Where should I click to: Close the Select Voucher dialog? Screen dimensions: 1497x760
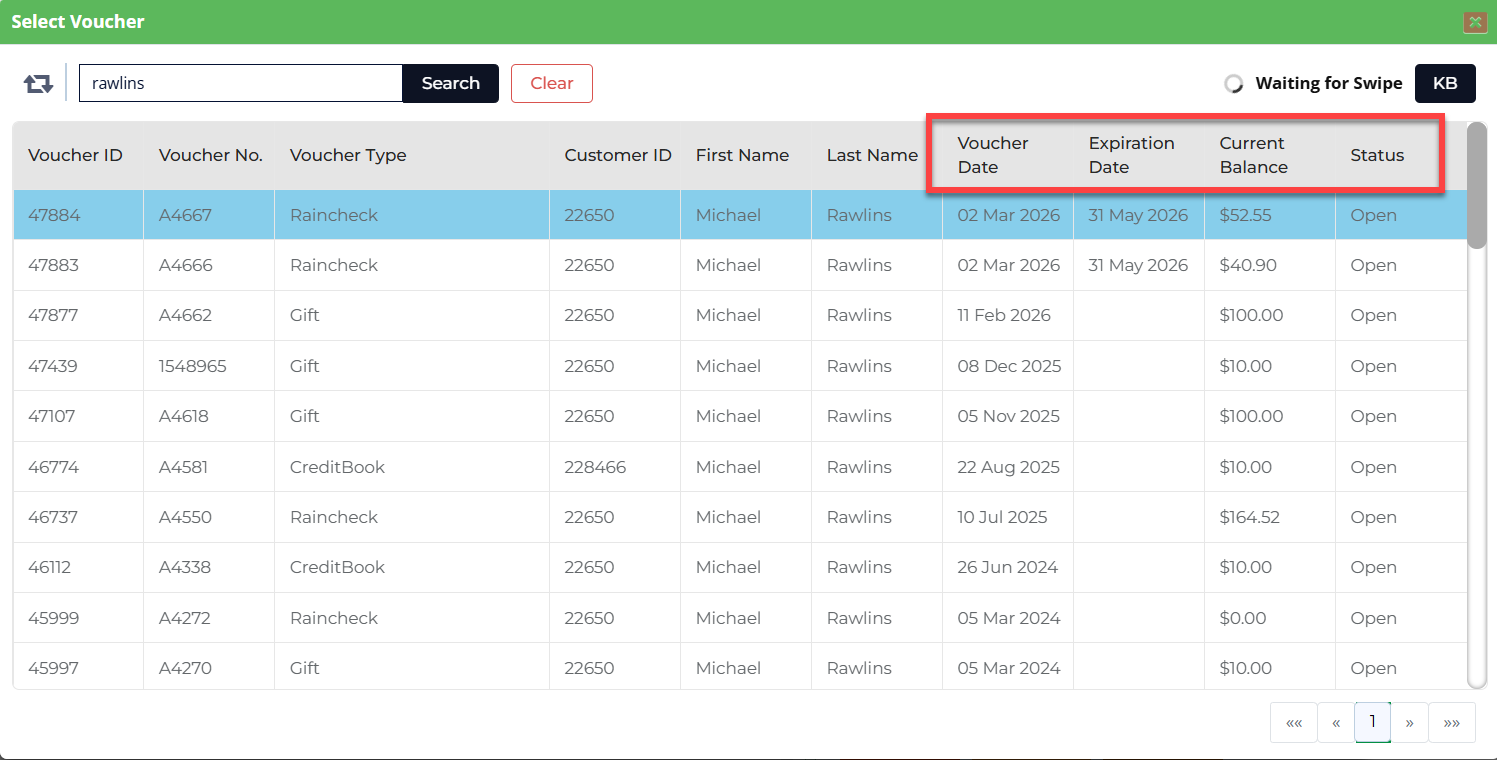tap(1475, 22)
